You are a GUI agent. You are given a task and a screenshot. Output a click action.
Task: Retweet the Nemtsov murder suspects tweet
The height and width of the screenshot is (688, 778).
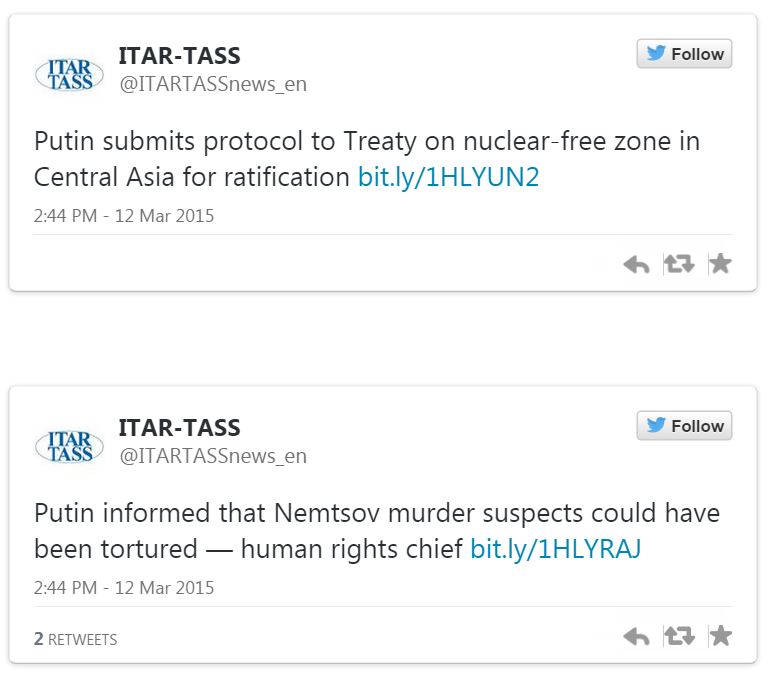pos(679,636)
